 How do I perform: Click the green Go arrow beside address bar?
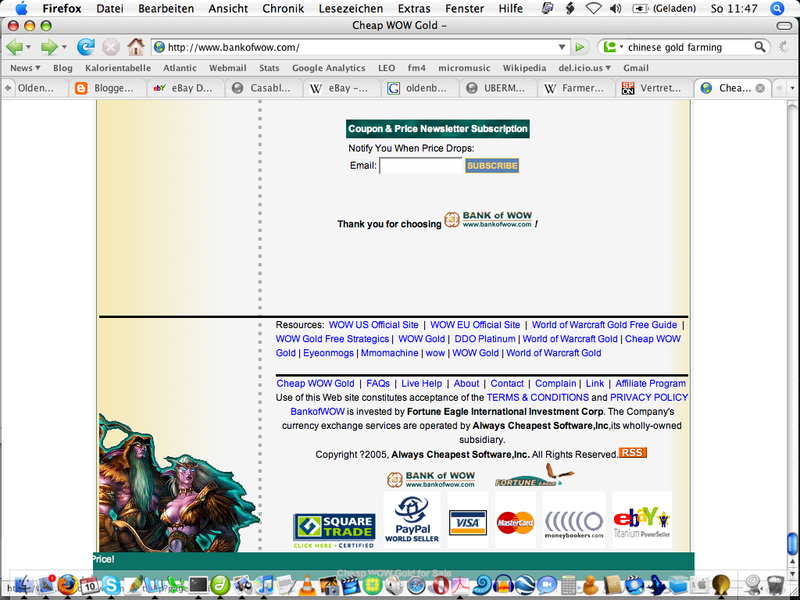tap(580, 47)
